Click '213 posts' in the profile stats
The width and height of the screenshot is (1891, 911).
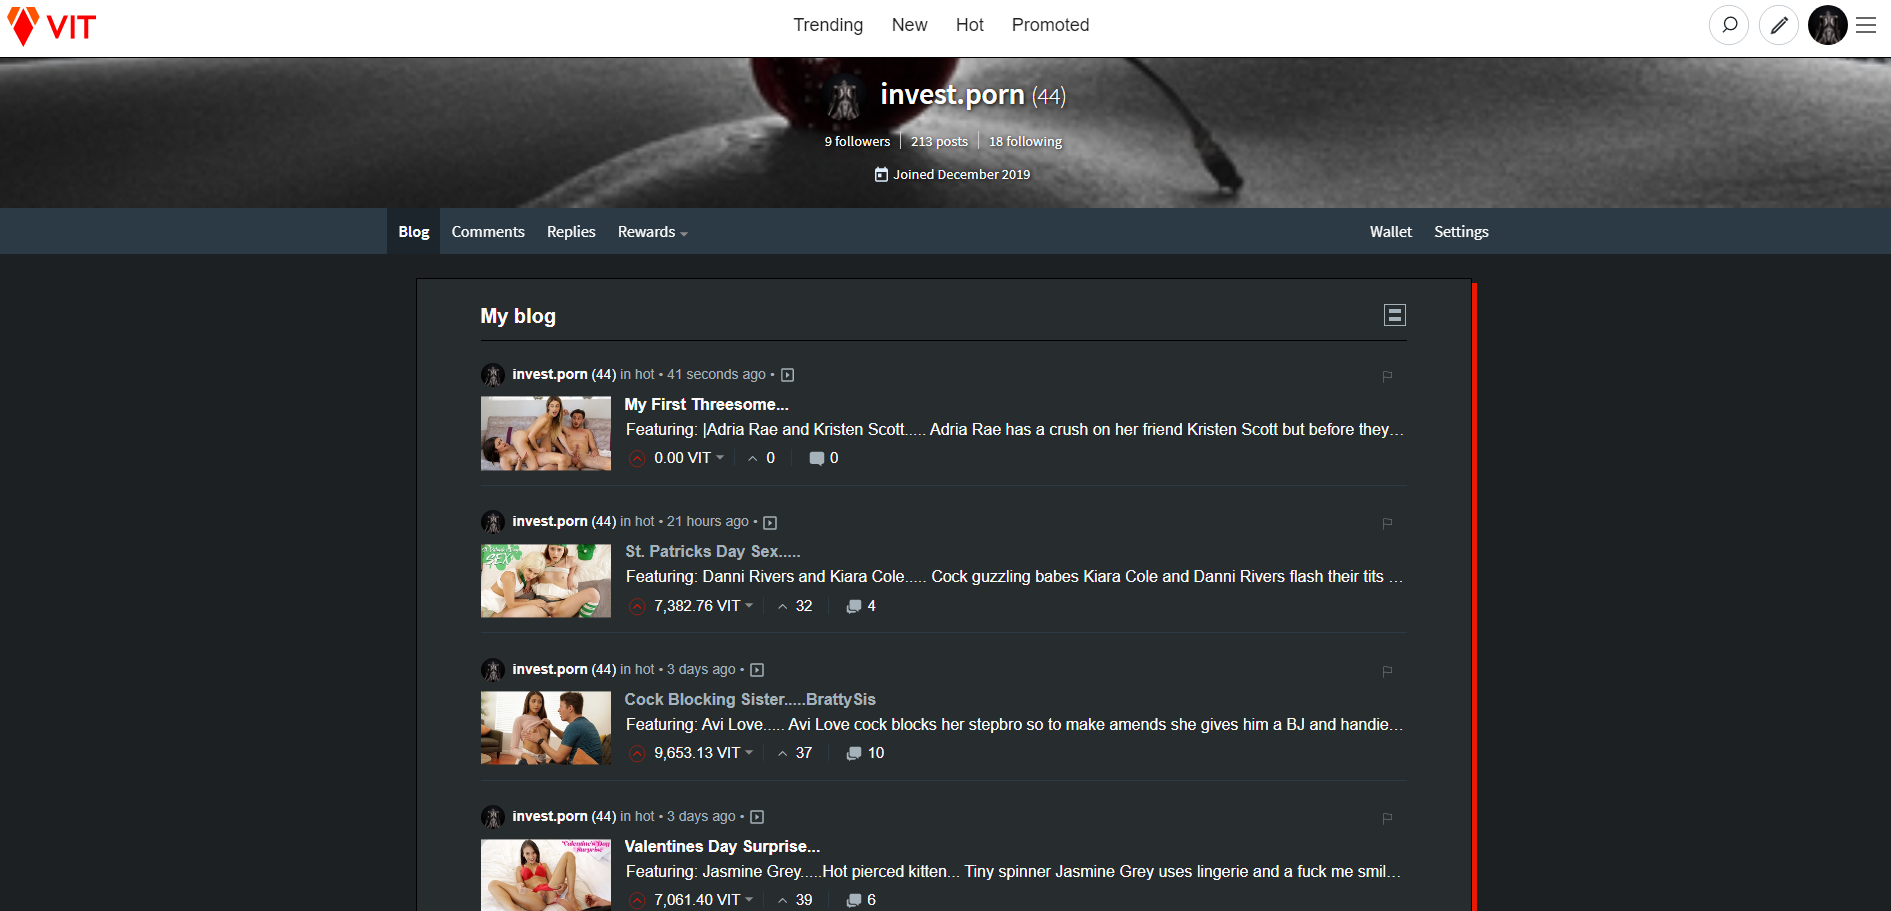click(x=939, y=142)
